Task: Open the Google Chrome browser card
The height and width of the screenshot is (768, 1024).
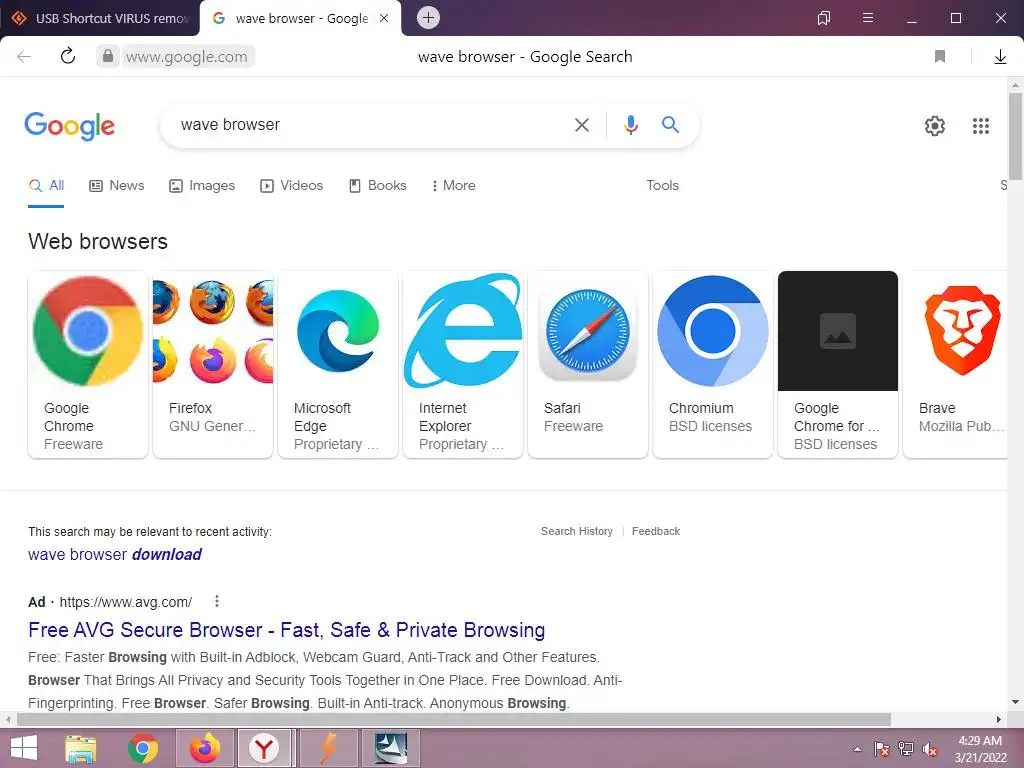Action: coord(88,364)
